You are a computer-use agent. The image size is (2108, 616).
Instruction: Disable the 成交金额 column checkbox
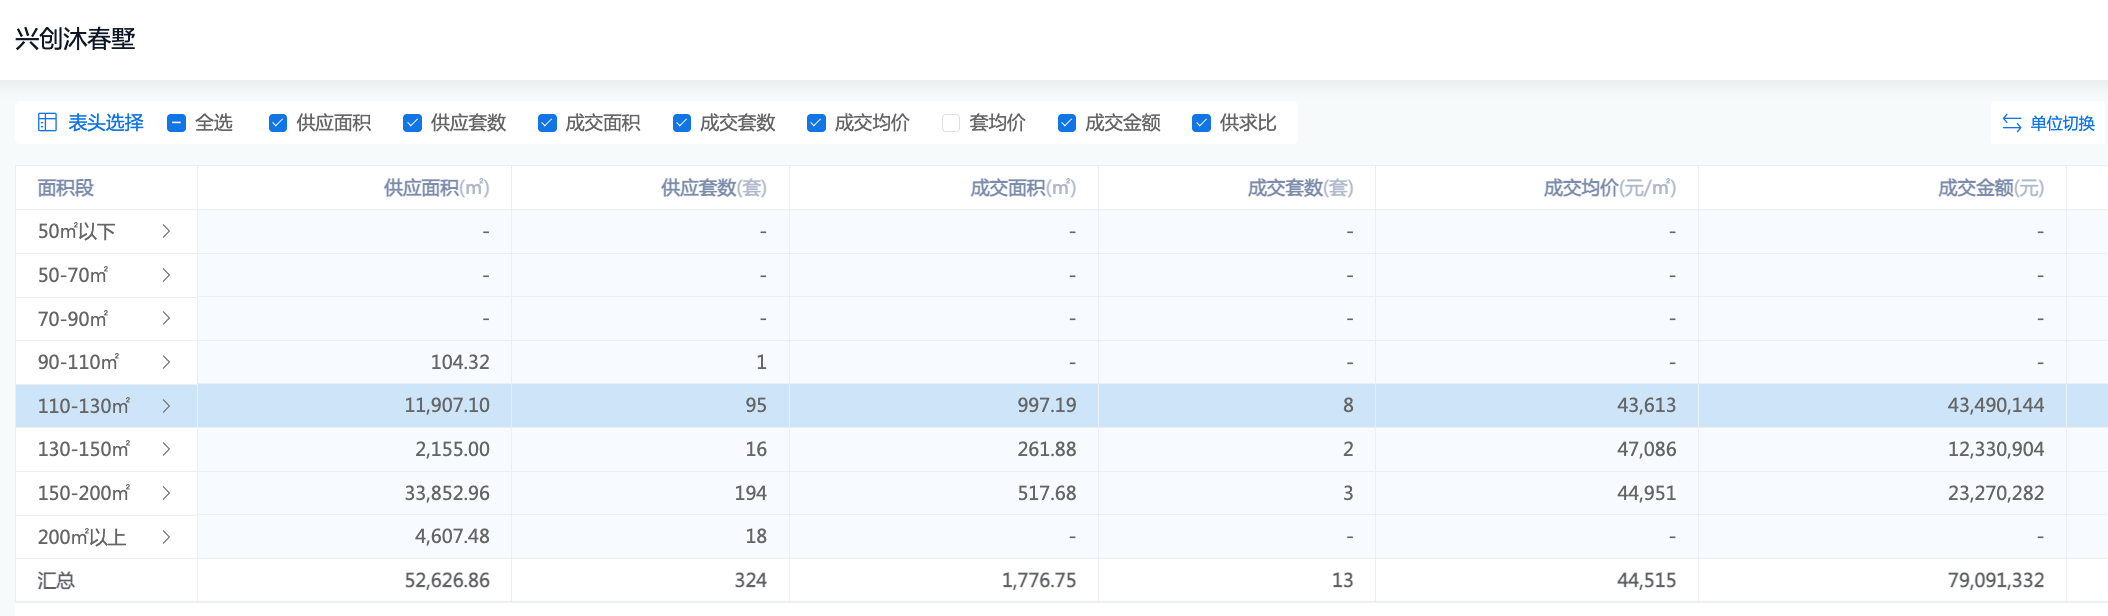(x=1067, y=123)
